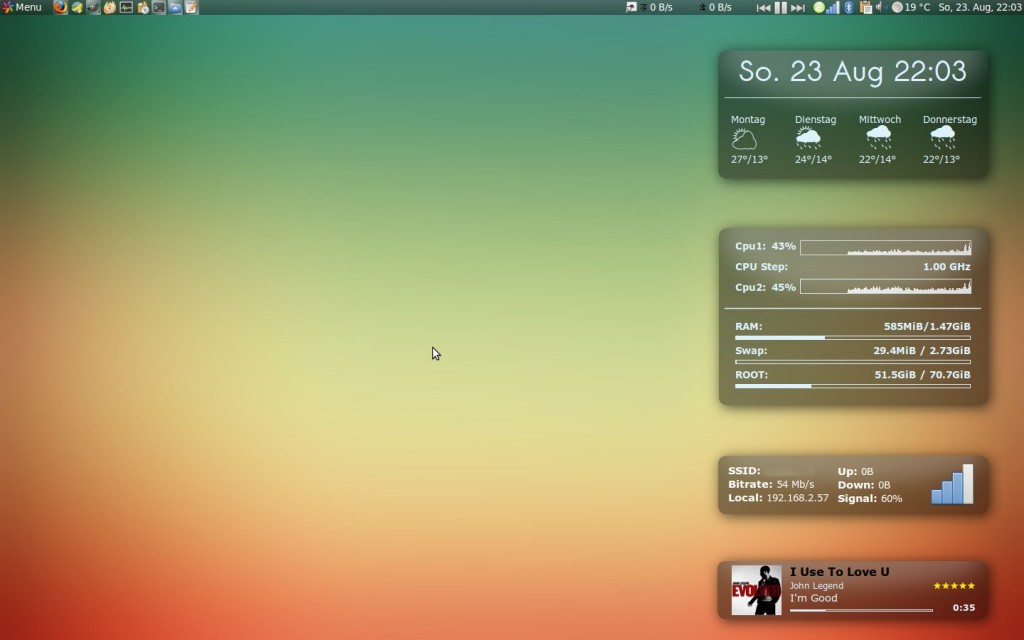Screen dimensions: 1024x640
Task: Open the system monitor launcher
Action: pyautogui.click(x=126, y=8)
